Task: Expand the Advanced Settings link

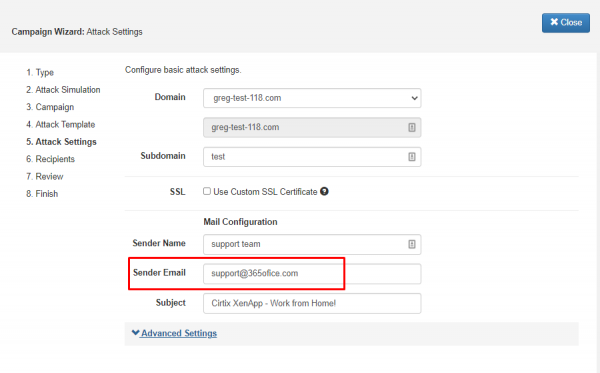Action: click(174, 333)
